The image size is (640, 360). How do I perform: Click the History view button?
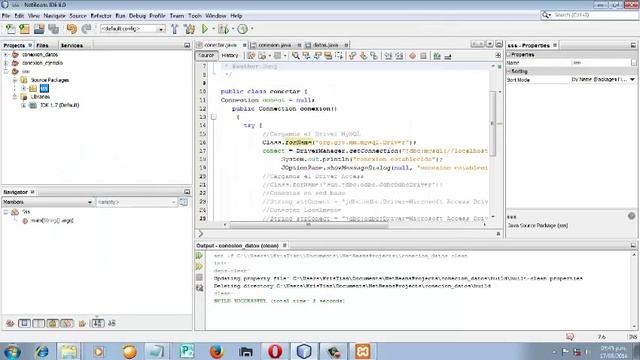(x=230, y=56)
